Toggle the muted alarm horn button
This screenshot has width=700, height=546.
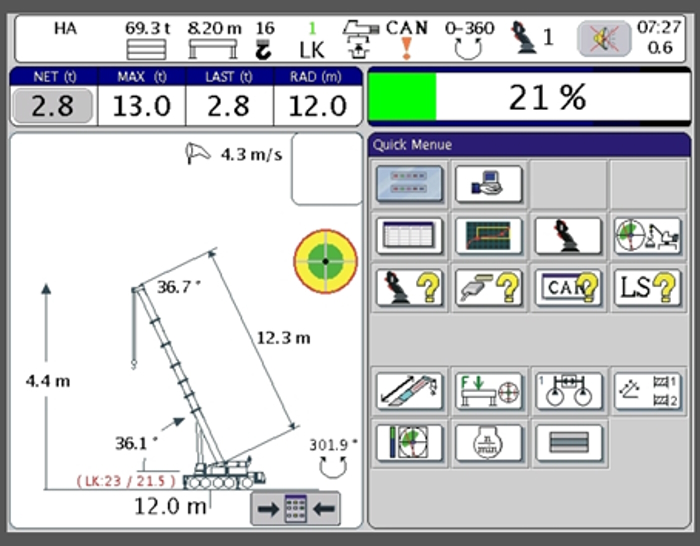point(603,38)
